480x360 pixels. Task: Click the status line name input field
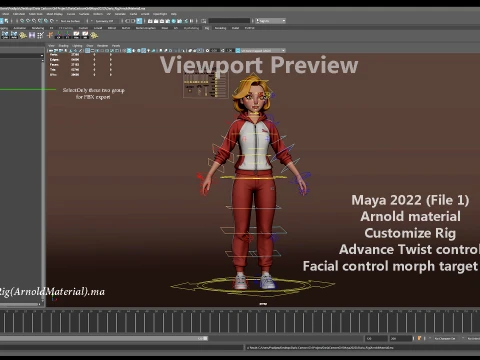tap(229, 21)
